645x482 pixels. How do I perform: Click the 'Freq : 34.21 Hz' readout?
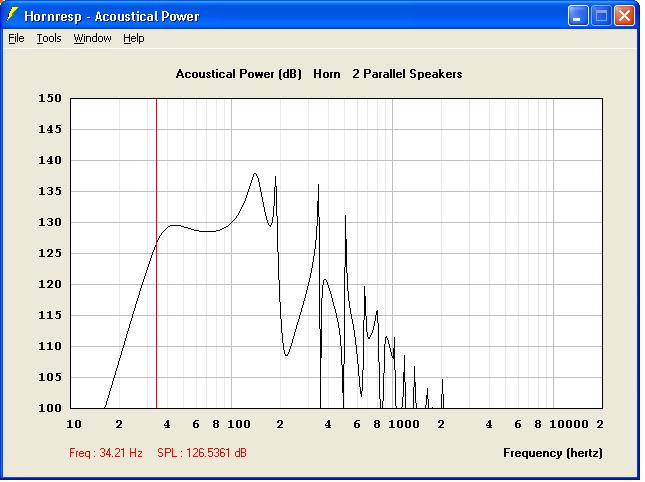(106, 453)
